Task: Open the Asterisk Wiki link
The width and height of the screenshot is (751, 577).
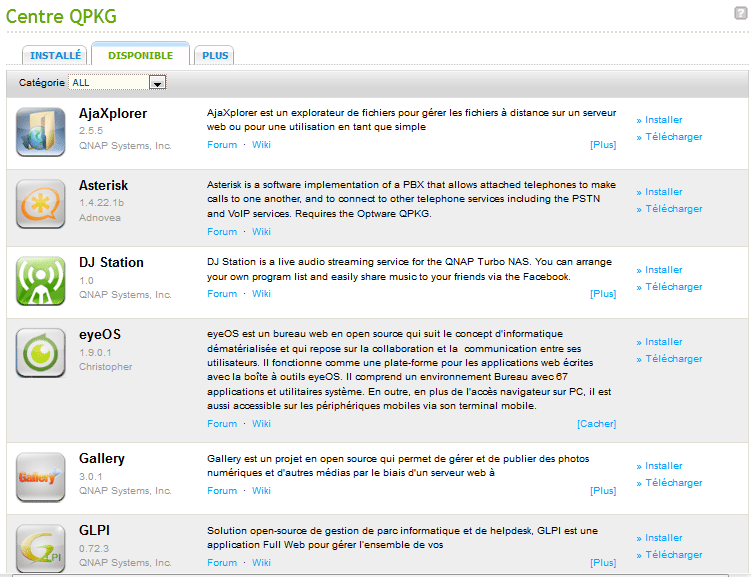Action: [x=261, y=232]
